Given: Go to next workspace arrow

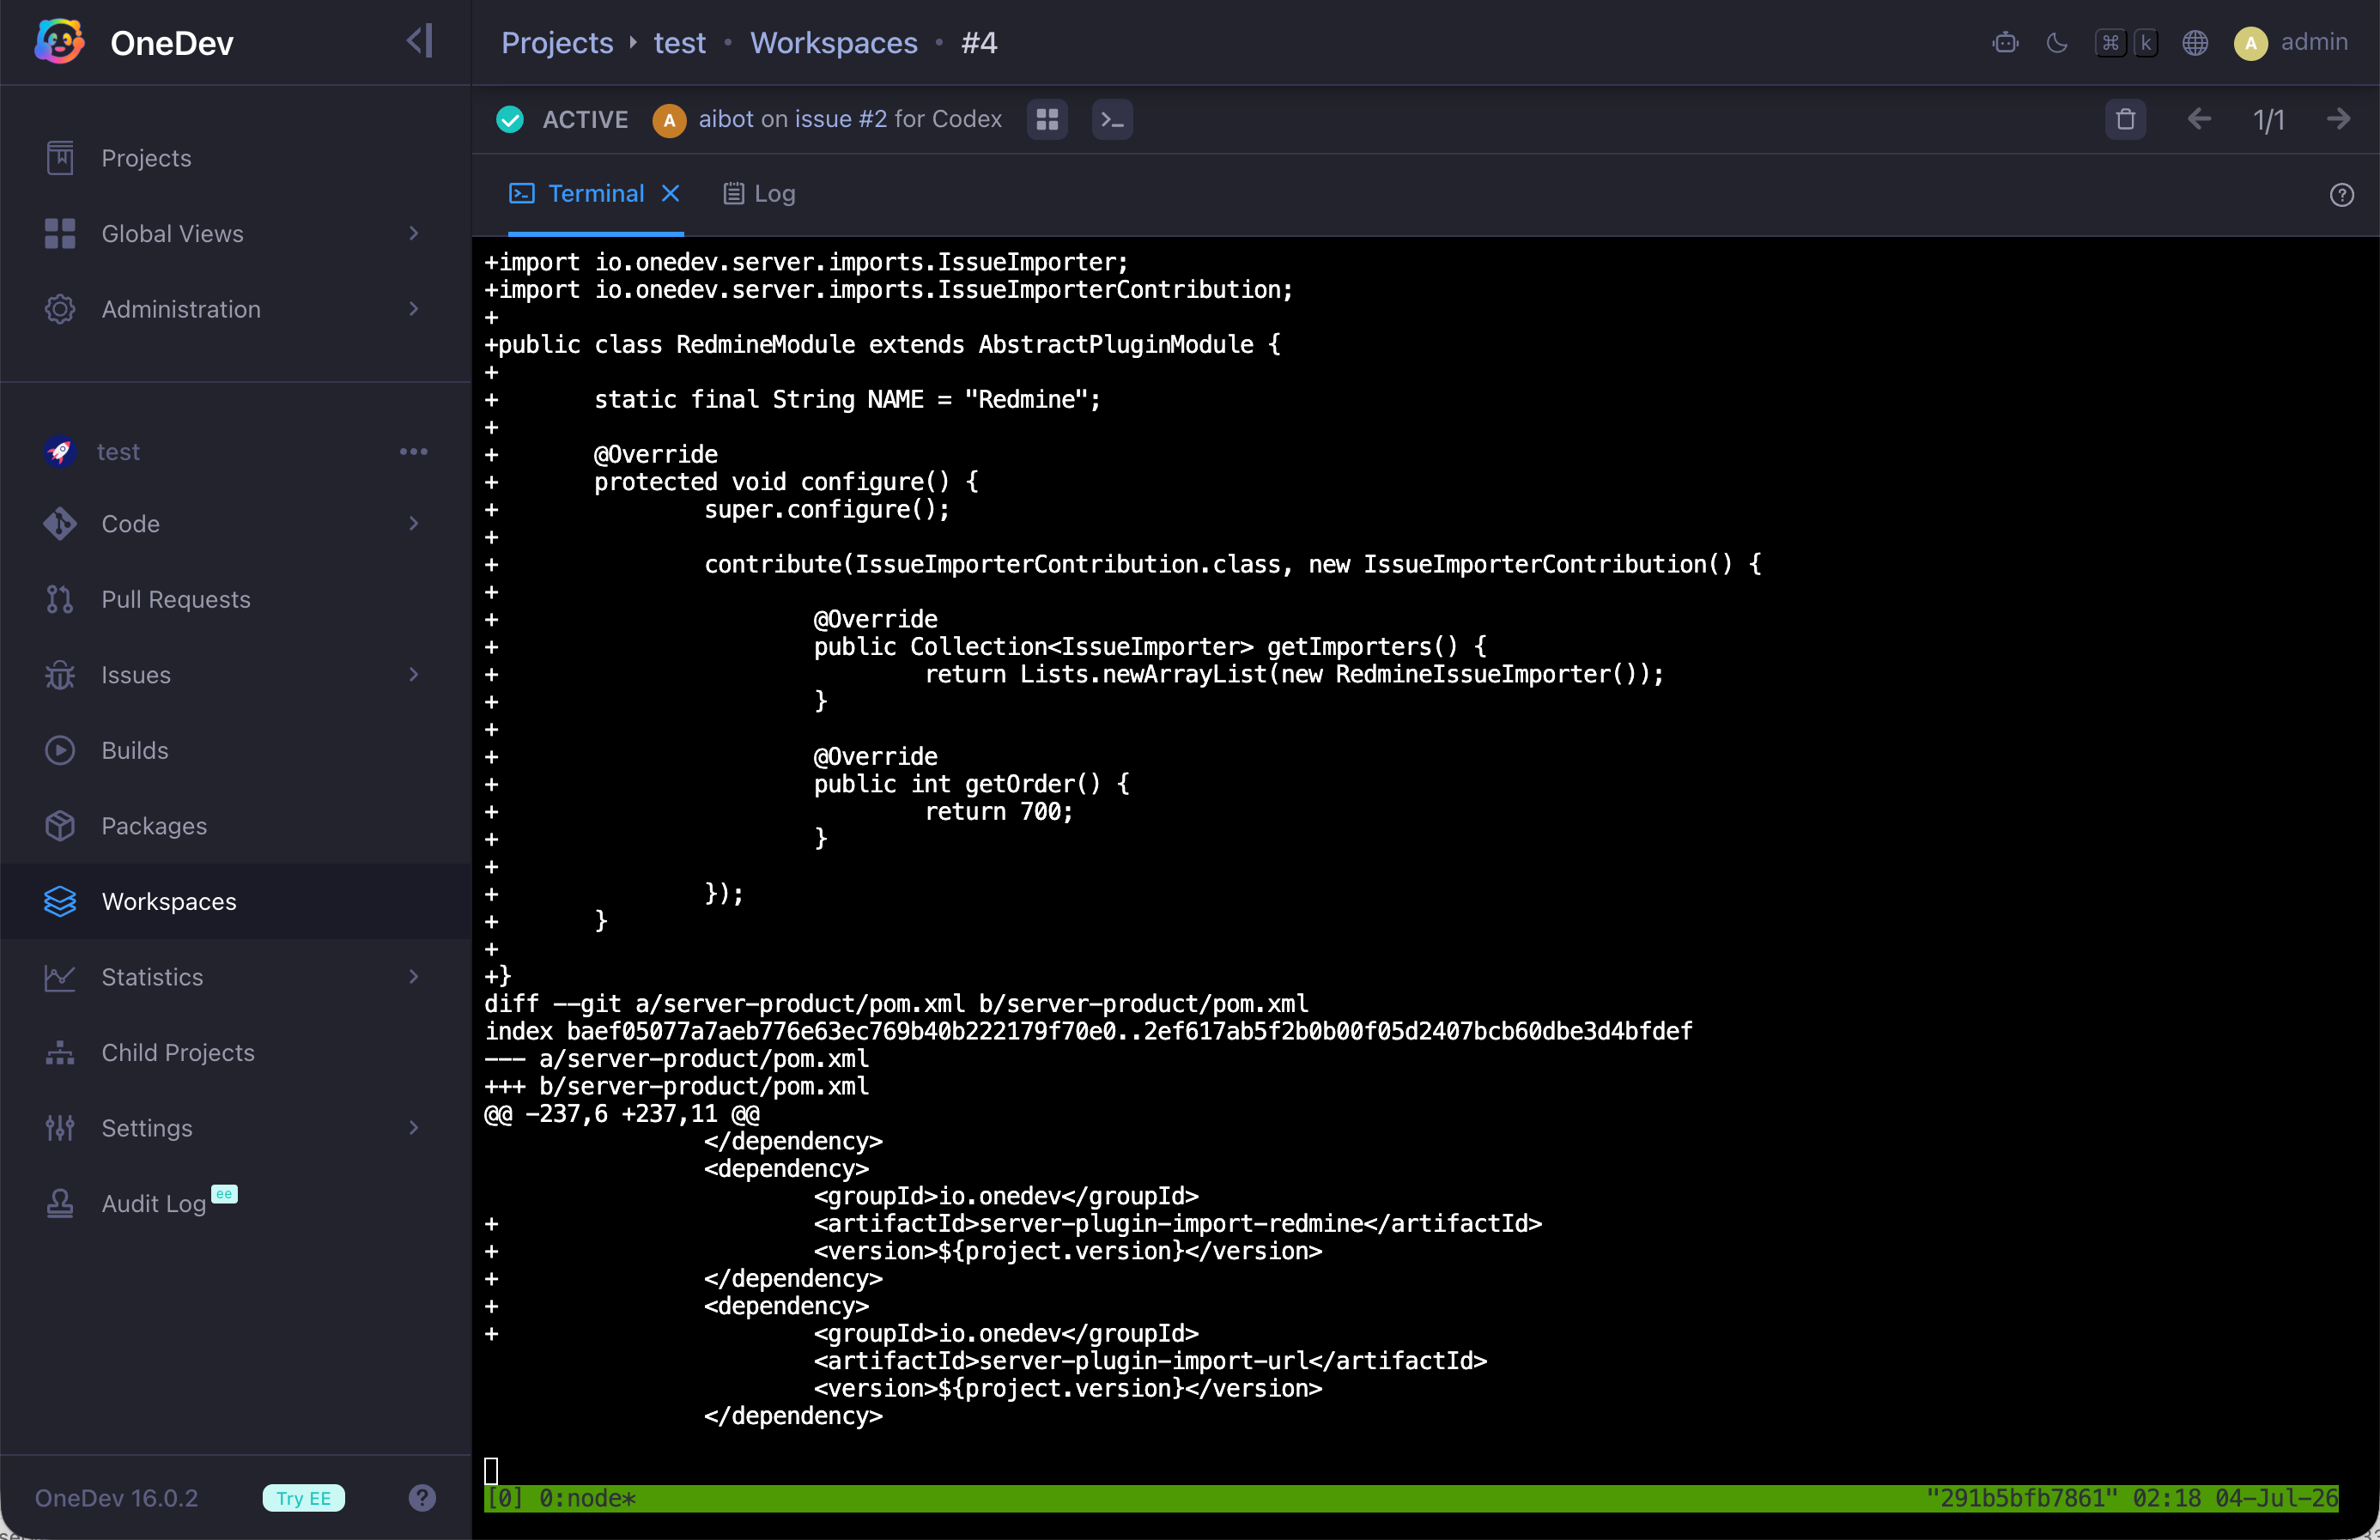Looking at the screenshot, I should click(2338, 120).
